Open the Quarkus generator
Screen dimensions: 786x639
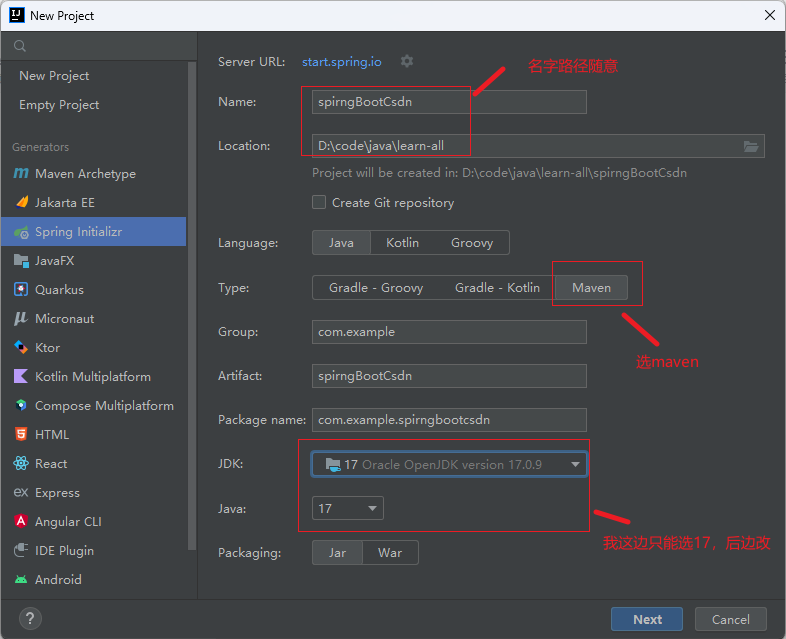[94, 290]
